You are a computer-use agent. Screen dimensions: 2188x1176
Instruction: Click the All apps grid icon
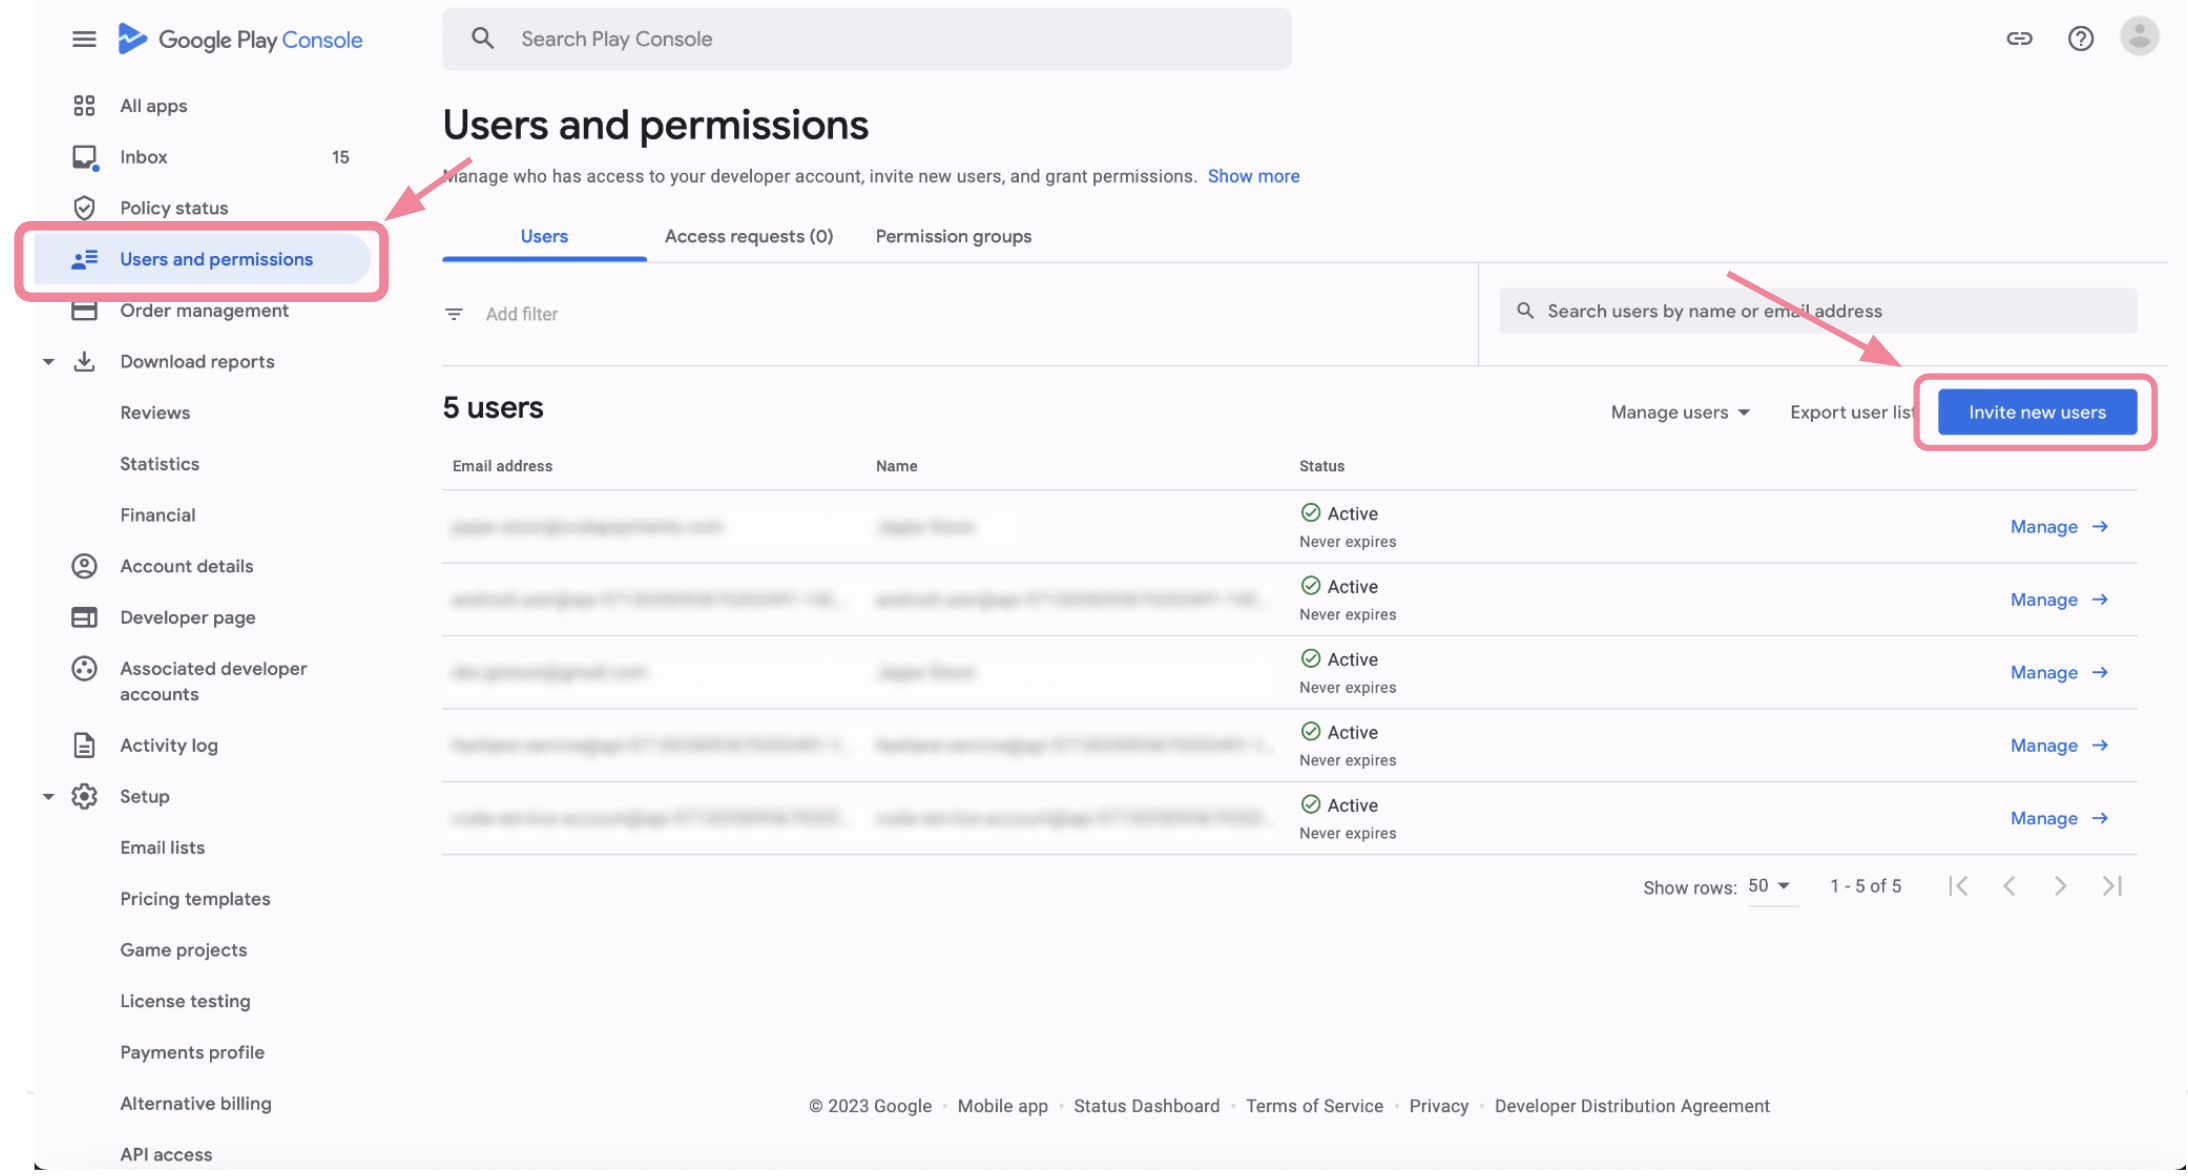pos(84,105)
